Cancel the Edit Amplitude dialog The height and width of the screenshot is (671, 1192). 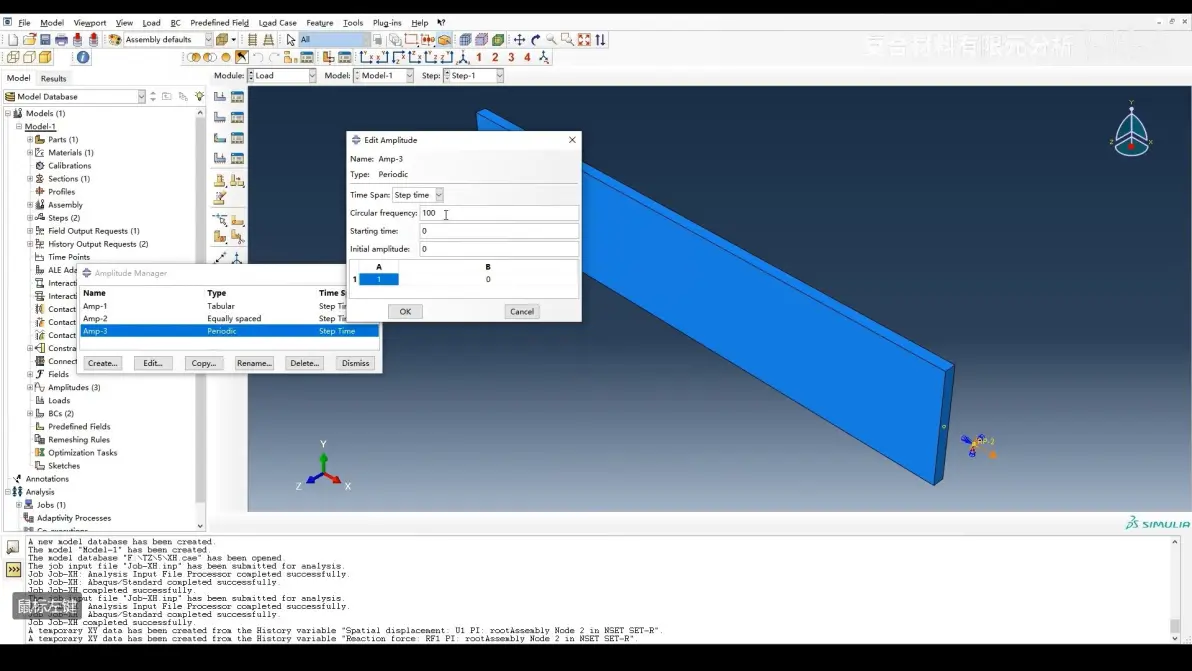click(x=522, y=312)
